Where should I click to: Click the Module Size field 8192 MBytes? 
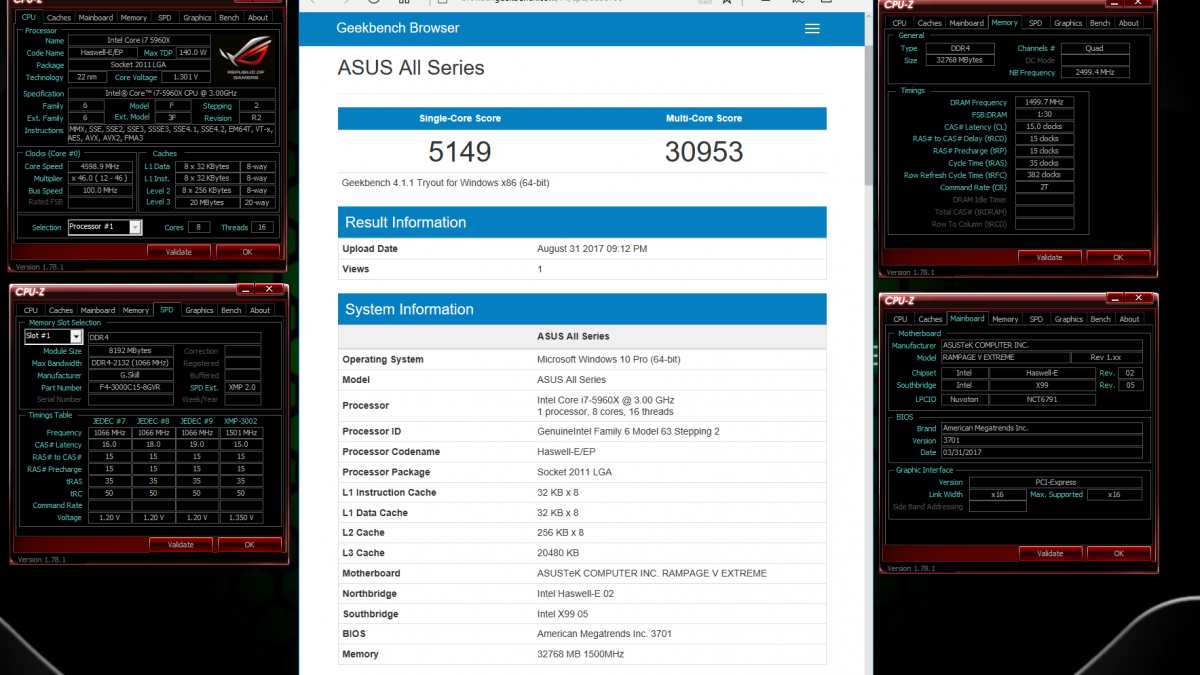coord(132,352)
